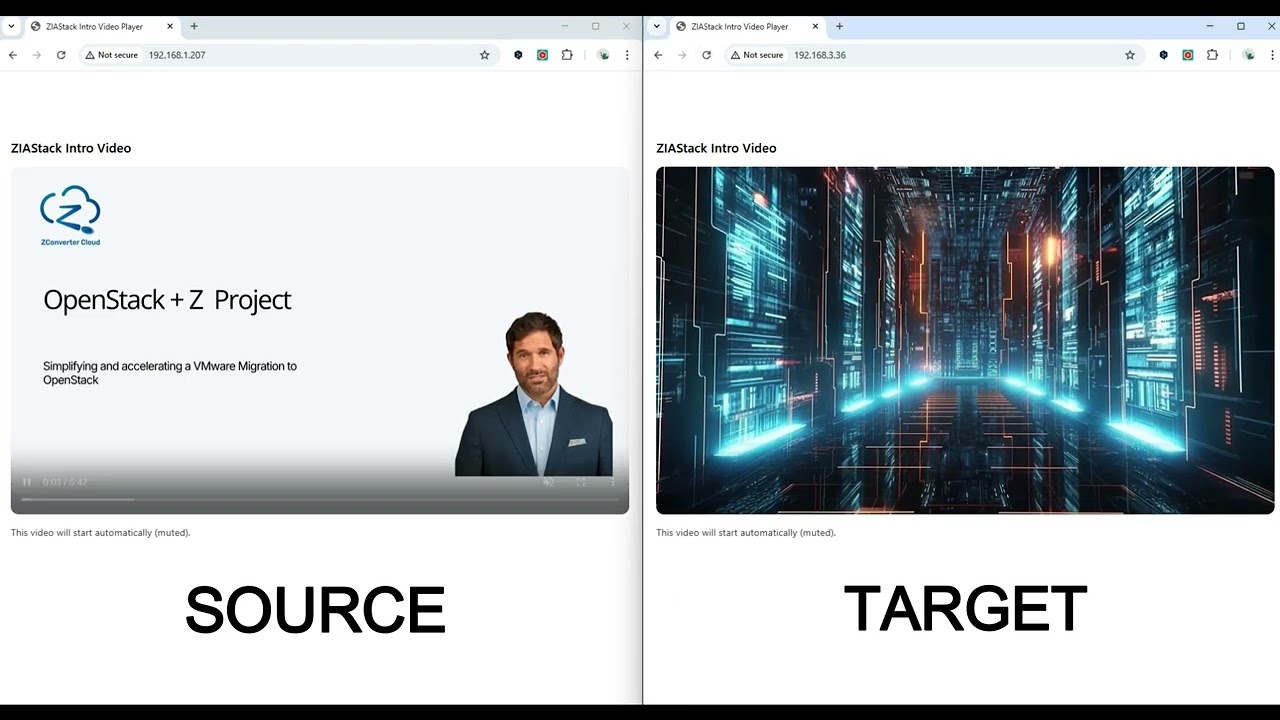Close the ZIAStack tab in source window
Screen dimensions: 1280x720
click(170, 26)
